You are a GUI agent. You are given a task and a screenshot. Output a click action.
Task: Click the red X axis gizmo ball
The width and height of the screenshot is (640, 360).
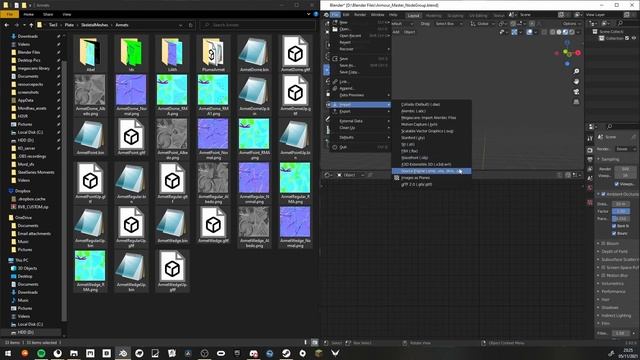pos(578,53)
